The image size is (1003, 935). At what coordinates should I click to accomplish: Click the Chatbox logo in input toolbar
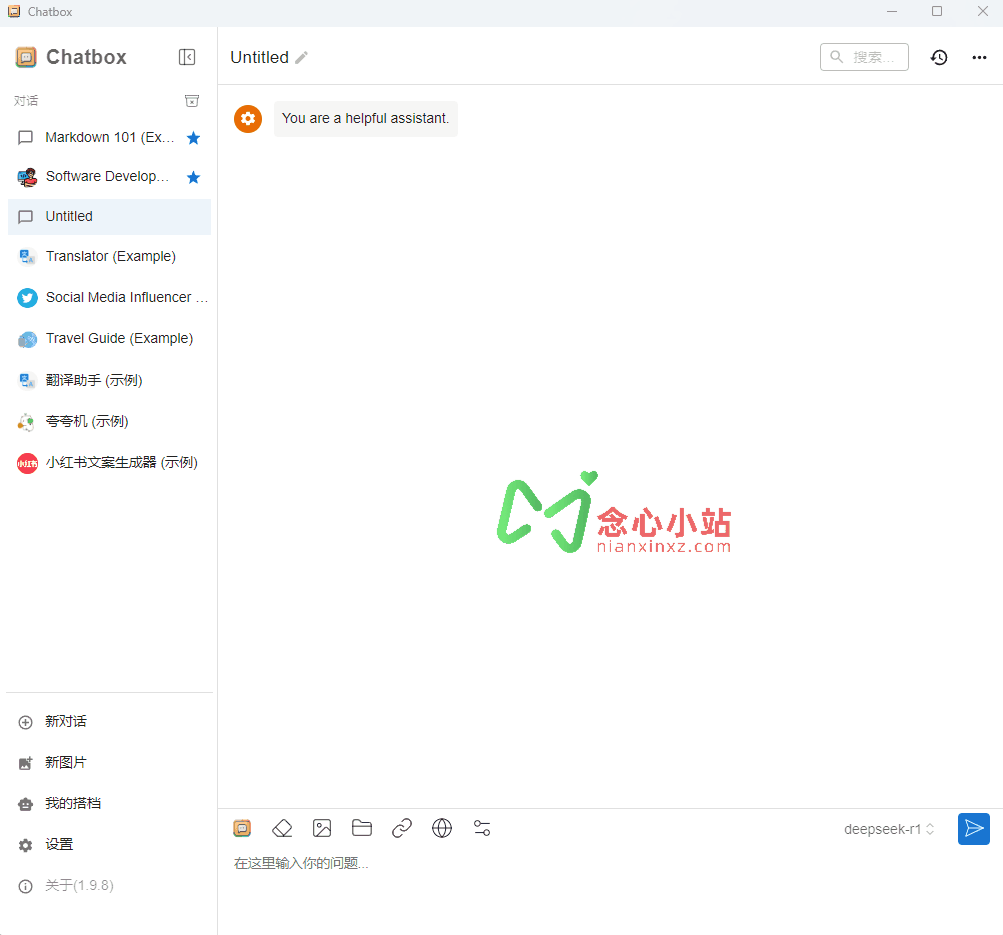pyautogui.click(x=242, y=829)
